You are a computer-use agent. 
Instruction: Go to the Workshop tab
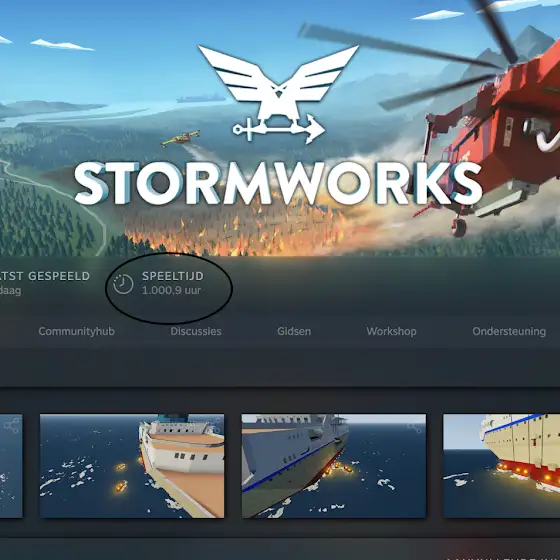coord(391,331)
